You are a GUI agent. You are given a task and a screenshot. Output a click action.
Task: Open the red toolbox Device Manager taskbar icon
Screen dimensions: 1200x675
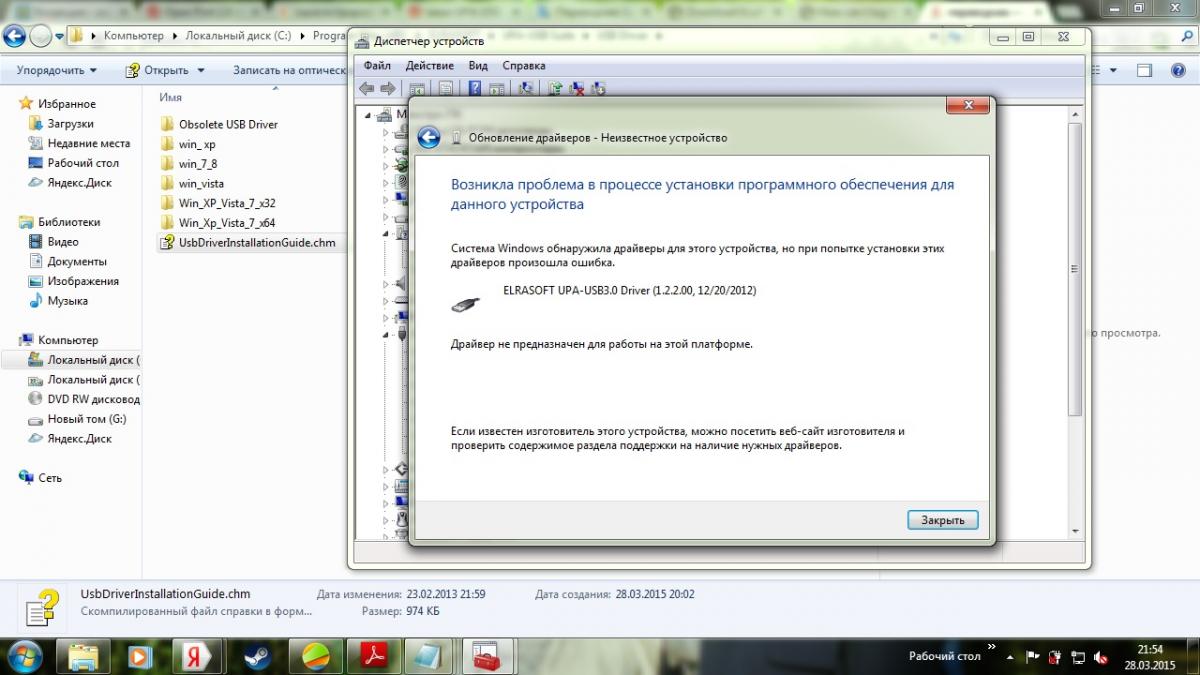click(x=488, y=656)
